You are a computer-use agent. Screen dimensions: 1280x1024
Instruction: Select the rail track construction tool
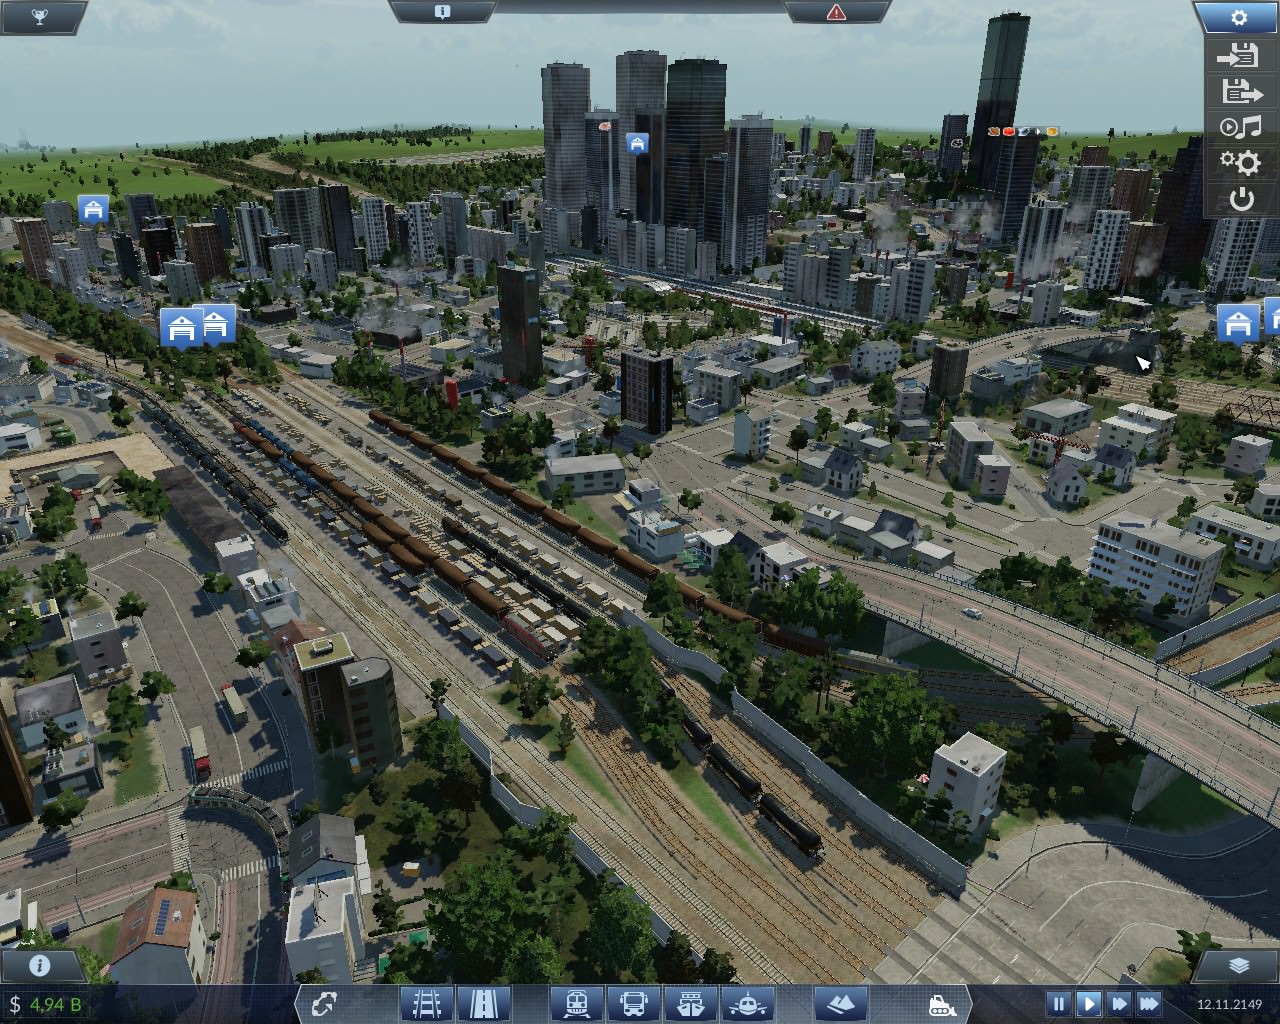pos(427,1003)
